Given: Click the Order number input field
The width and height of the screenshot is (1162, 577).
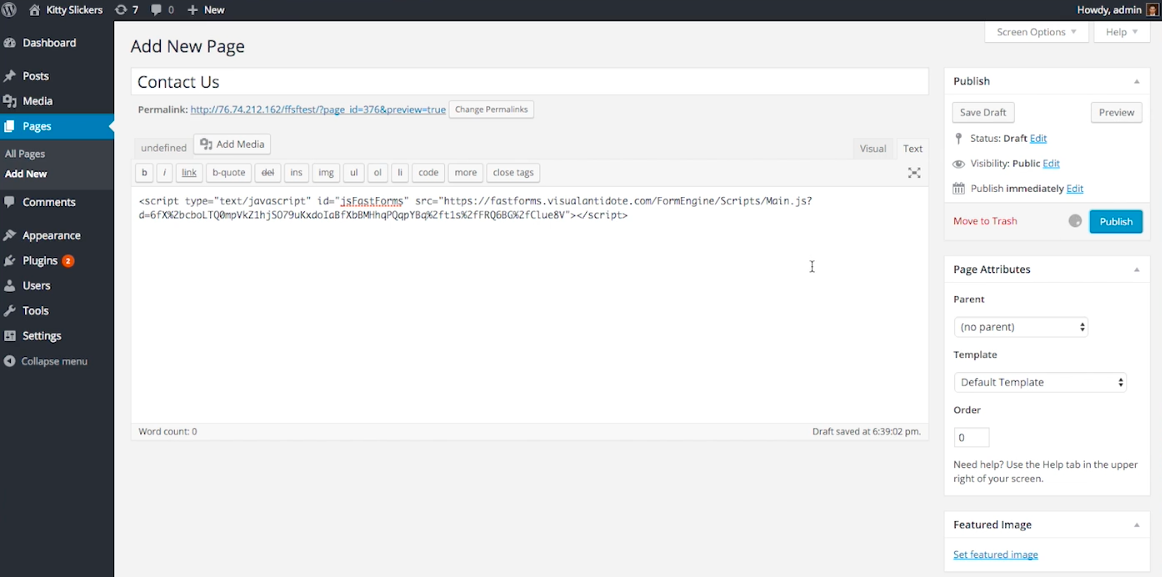Looking at the screenshot, I should [971, 437].
